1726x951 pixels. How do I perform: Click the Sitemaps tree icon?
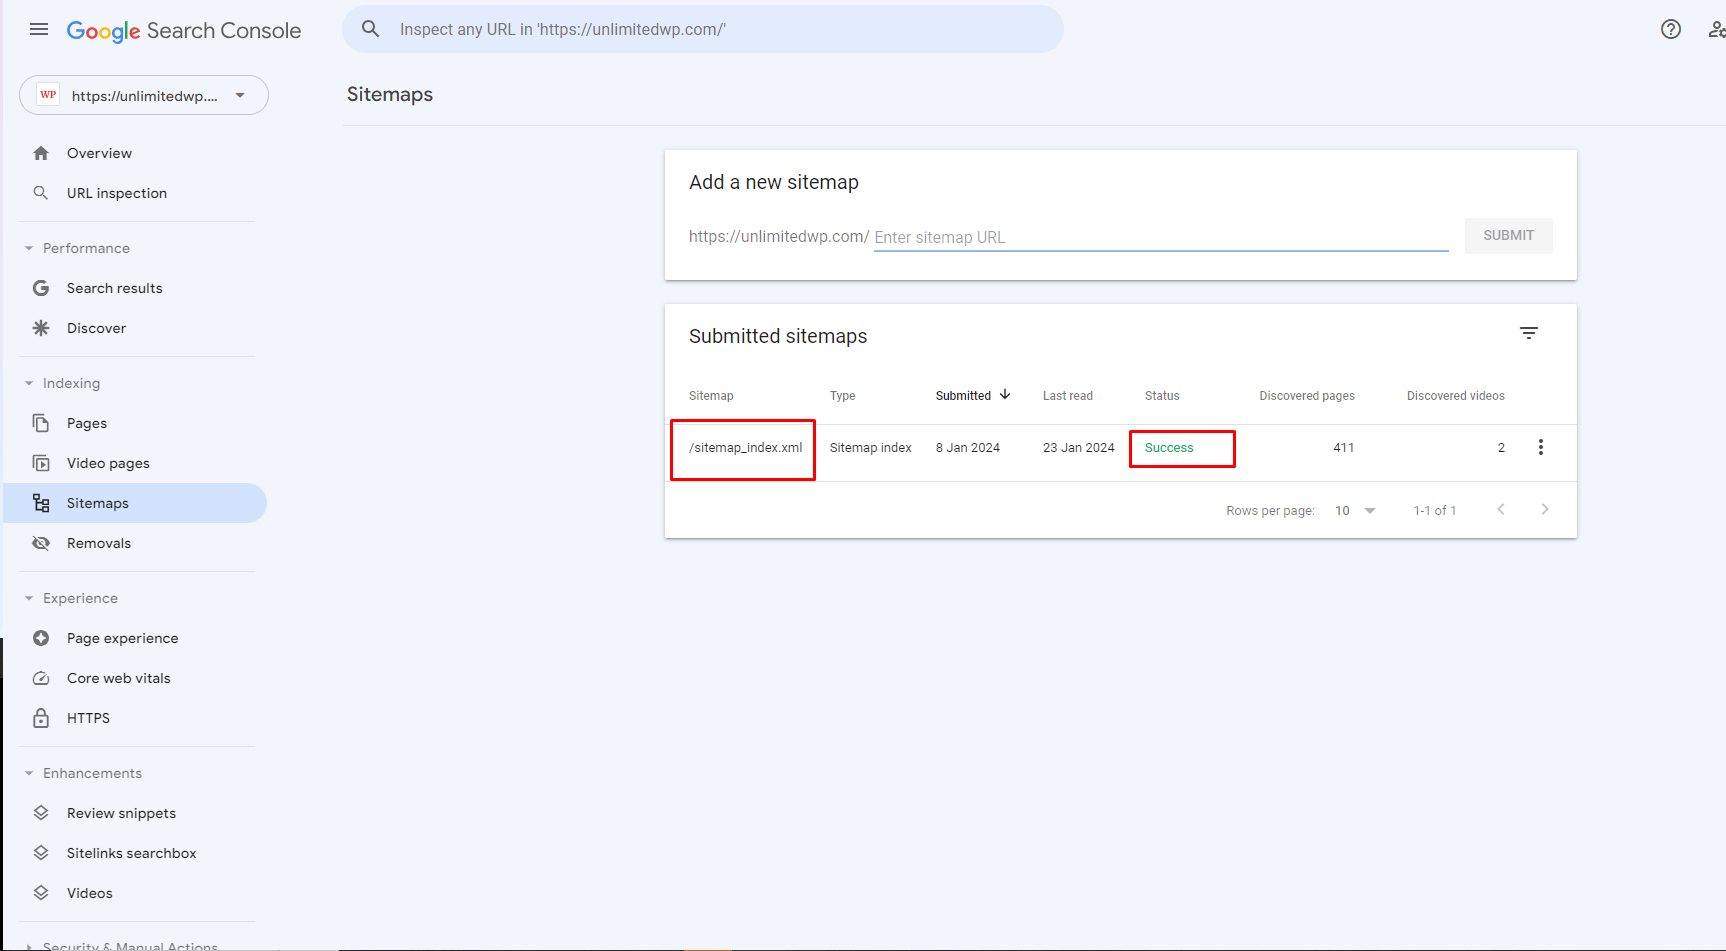pyautogui.click(x=41, y=503)
